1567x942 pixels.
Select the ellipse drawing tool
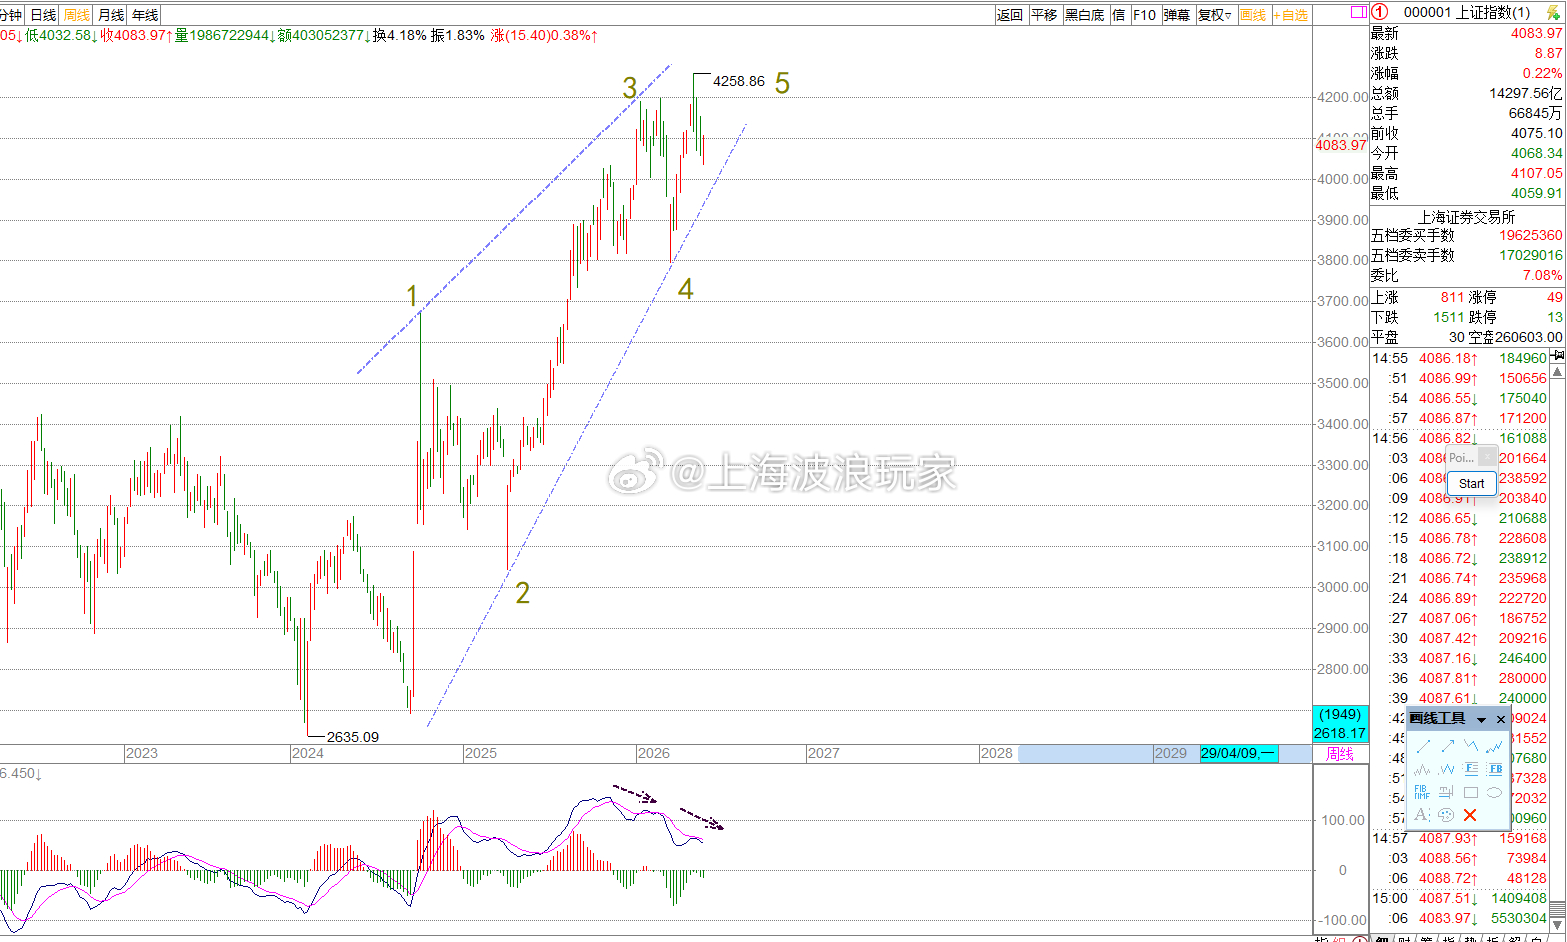pos(1495,792)
